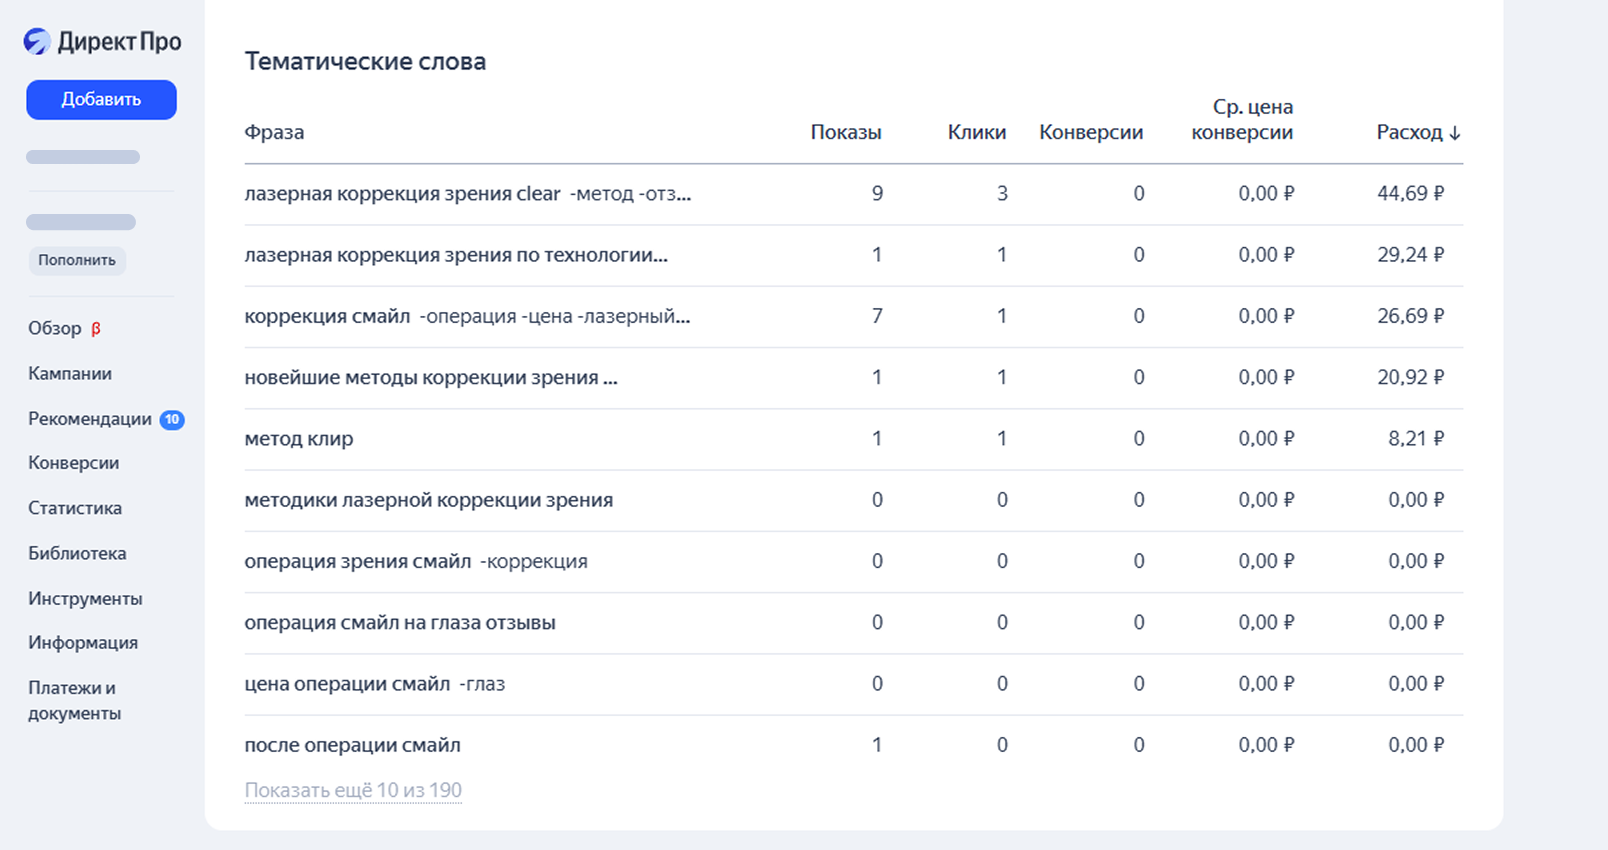Open the Информация menu item

click(83, 642)
